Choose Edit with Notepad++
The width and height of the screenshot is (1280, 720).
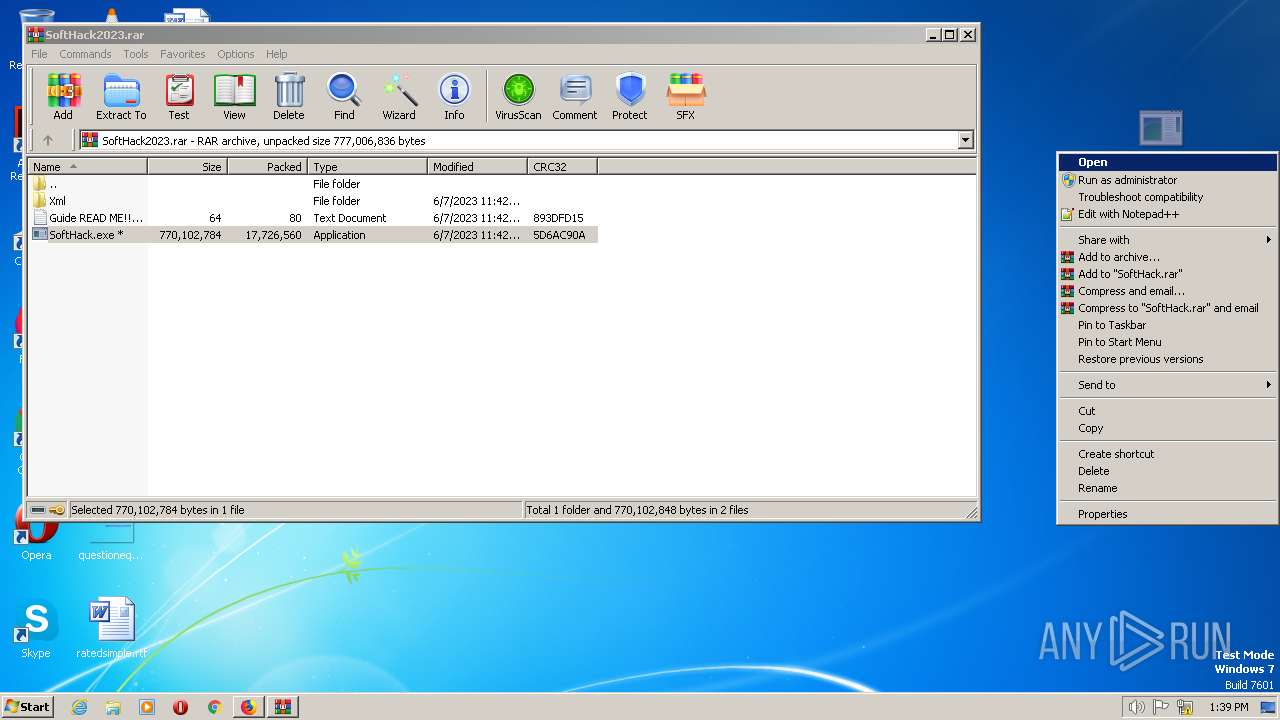[x=1167, y=214]
